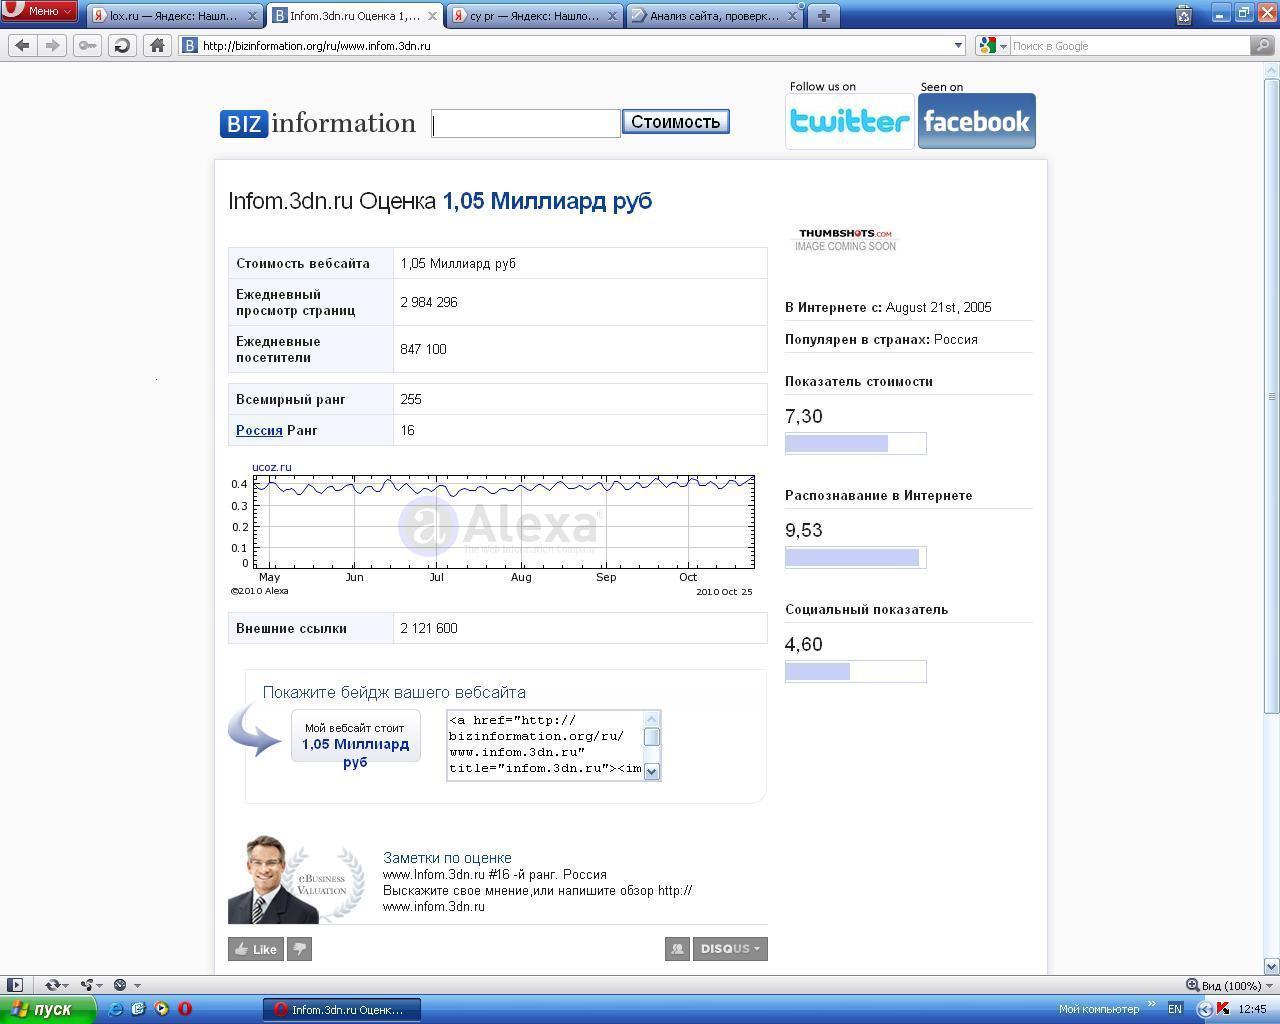Open the Opera 'Меню' menu

39,11
